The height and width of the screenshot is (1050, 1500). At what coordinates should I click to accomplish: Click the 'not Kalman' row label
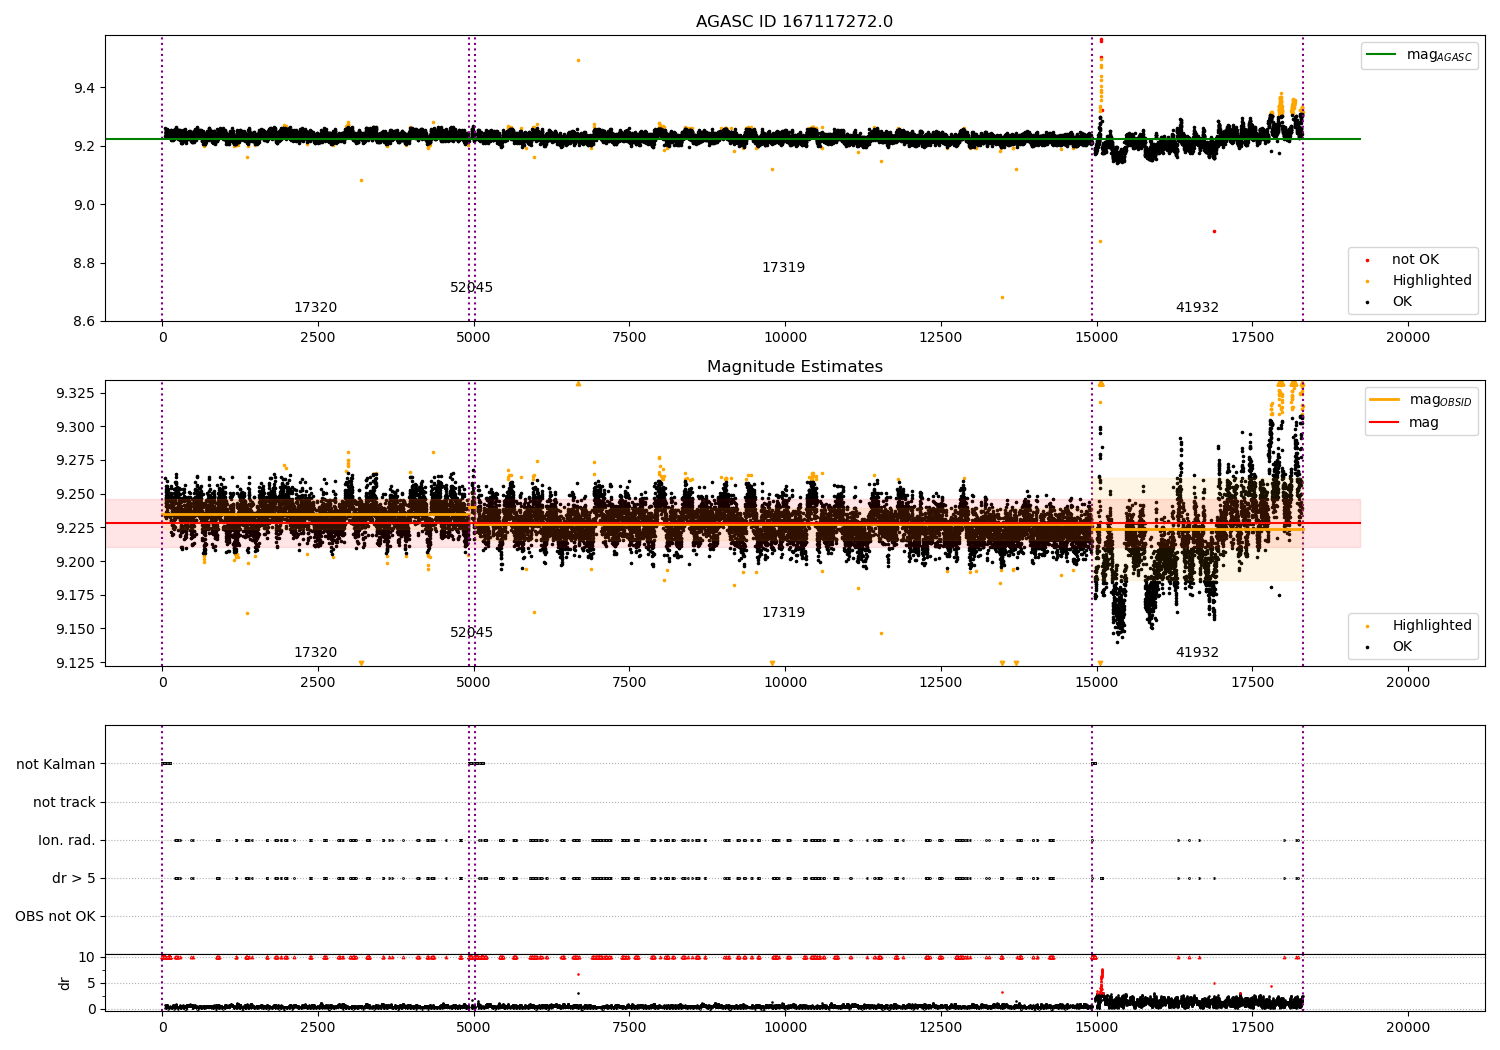(x=56, y=765)
